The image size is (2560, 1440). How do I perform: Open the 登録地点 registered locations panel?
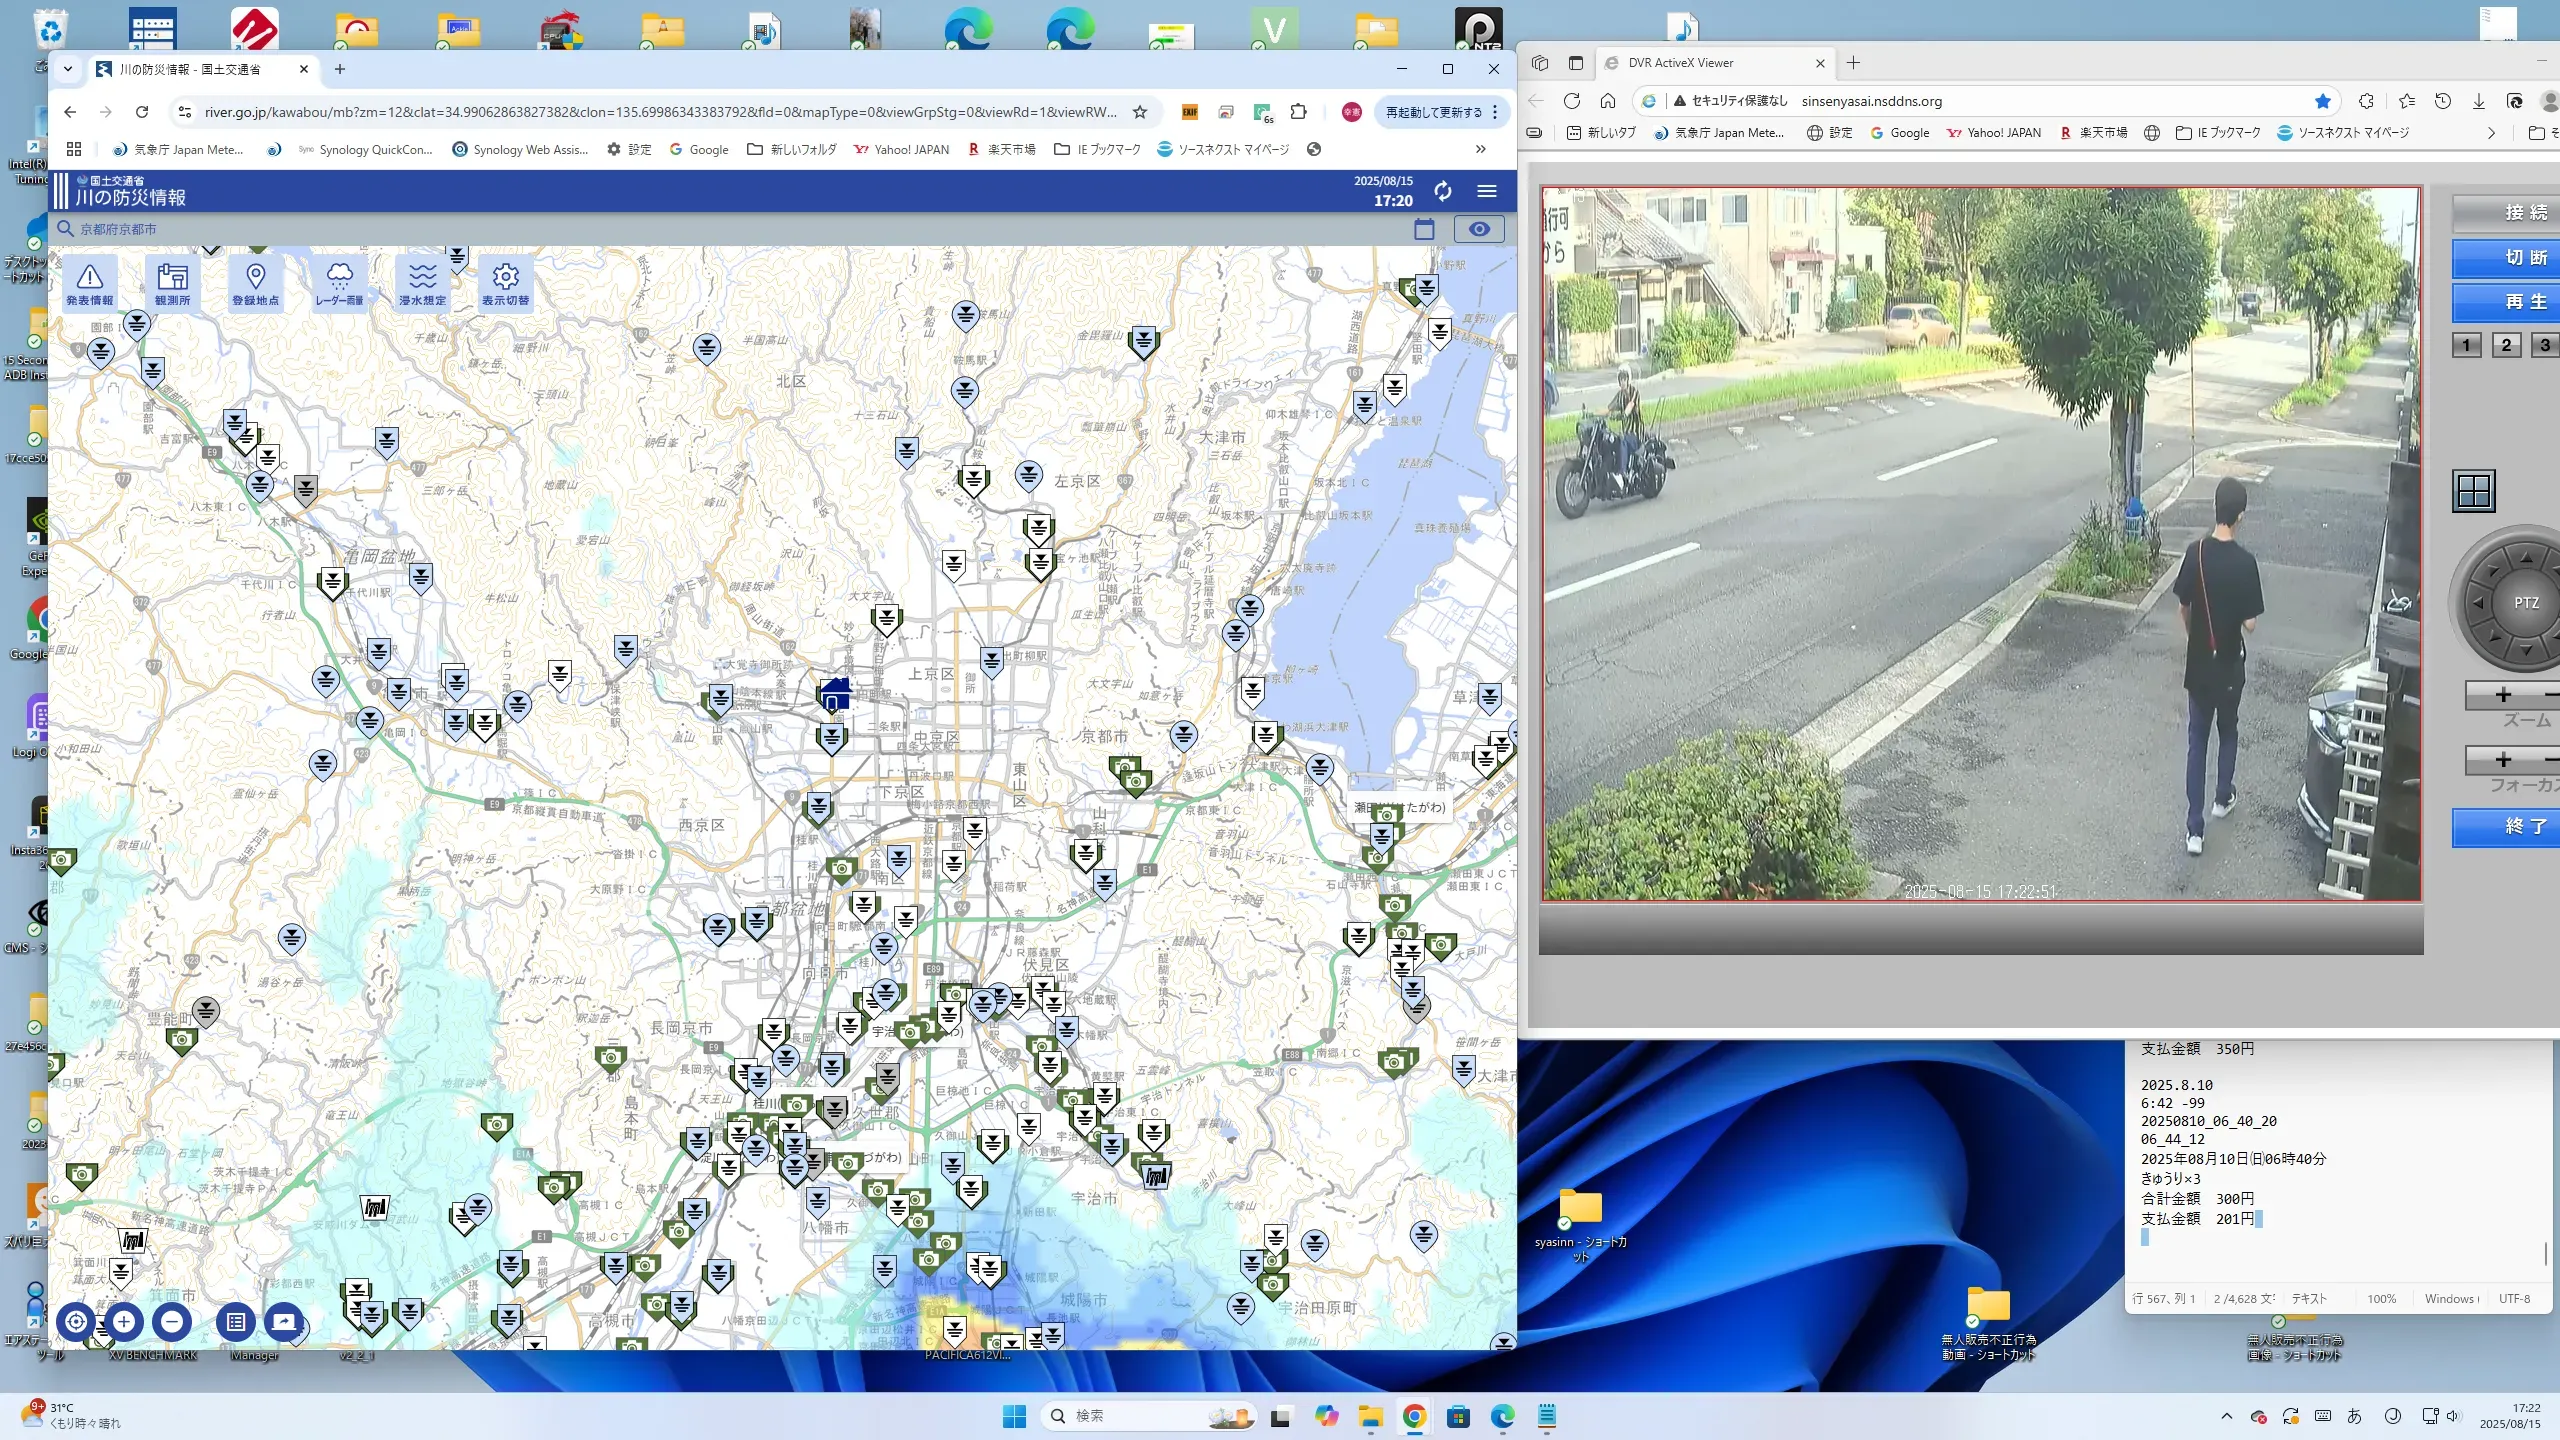click(255, 283)
